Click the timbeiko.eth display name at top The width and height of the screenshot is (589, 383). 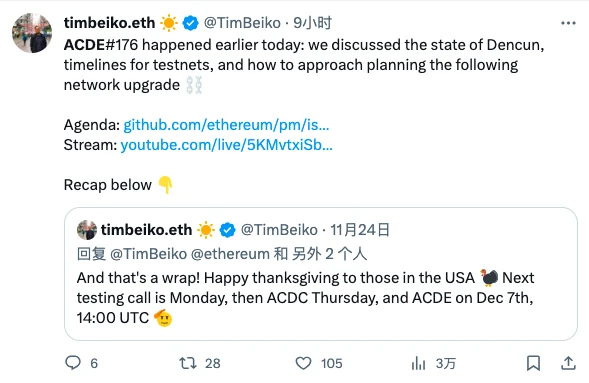pos(109,23)
